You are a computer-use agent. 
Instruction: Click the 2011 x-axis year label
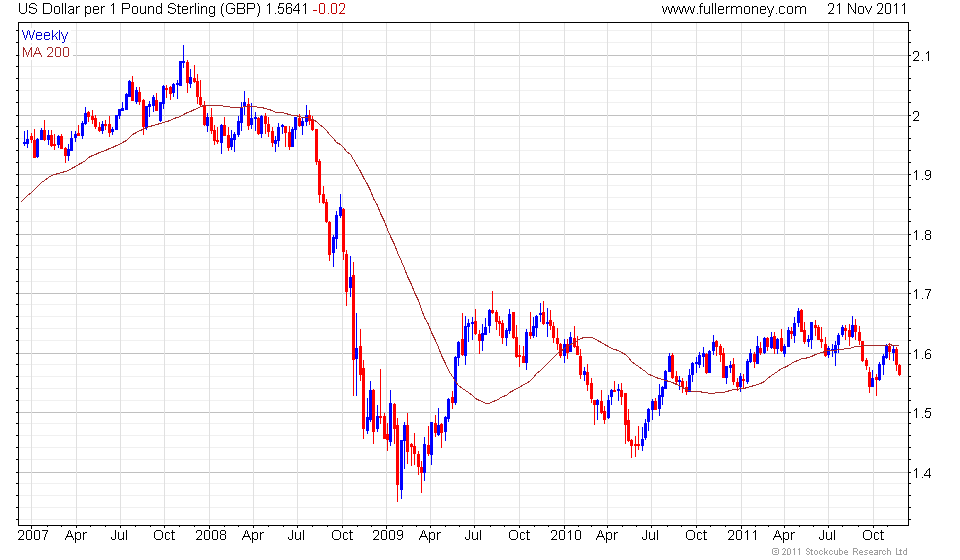coord(742,535)
